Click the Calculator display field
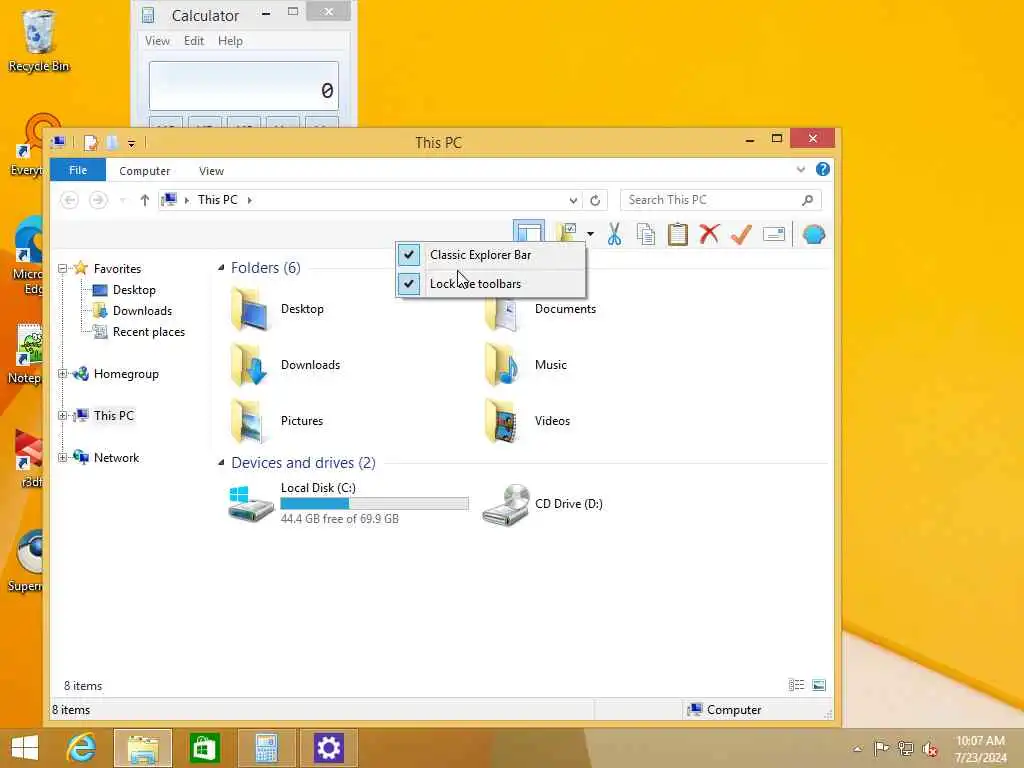Viewport: 1024px width, 768px height. 244,86
